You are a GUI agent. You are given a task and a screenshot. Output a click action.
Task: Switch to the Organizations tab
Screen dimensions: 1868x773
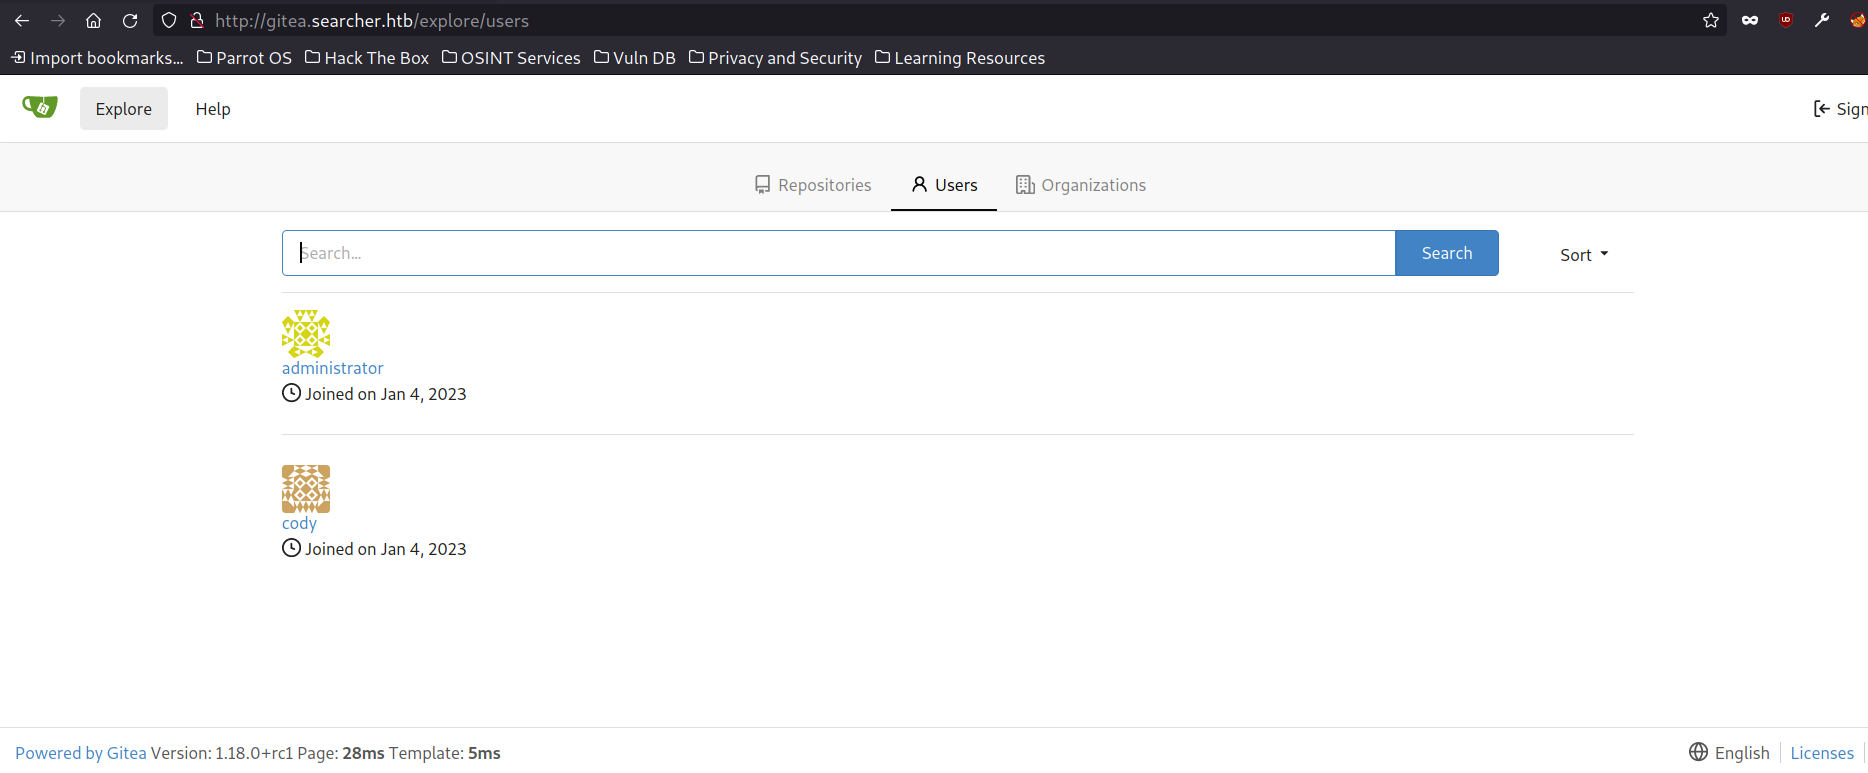1081,185
